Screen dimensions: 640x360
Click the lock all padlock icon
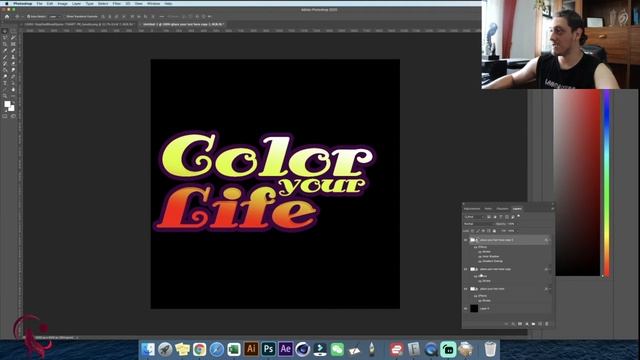pos(494,231)
